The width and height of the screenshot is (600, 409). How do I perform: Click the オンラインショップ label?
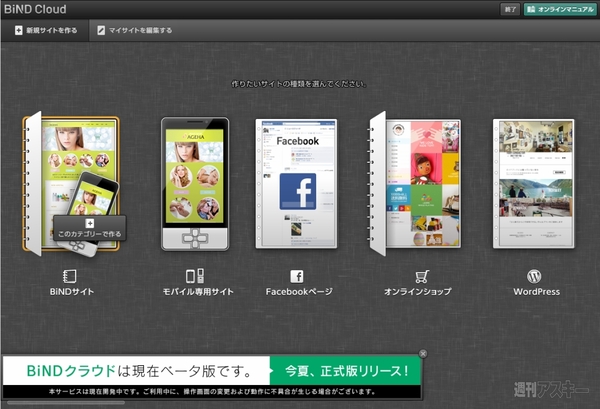tap(418, 292)
